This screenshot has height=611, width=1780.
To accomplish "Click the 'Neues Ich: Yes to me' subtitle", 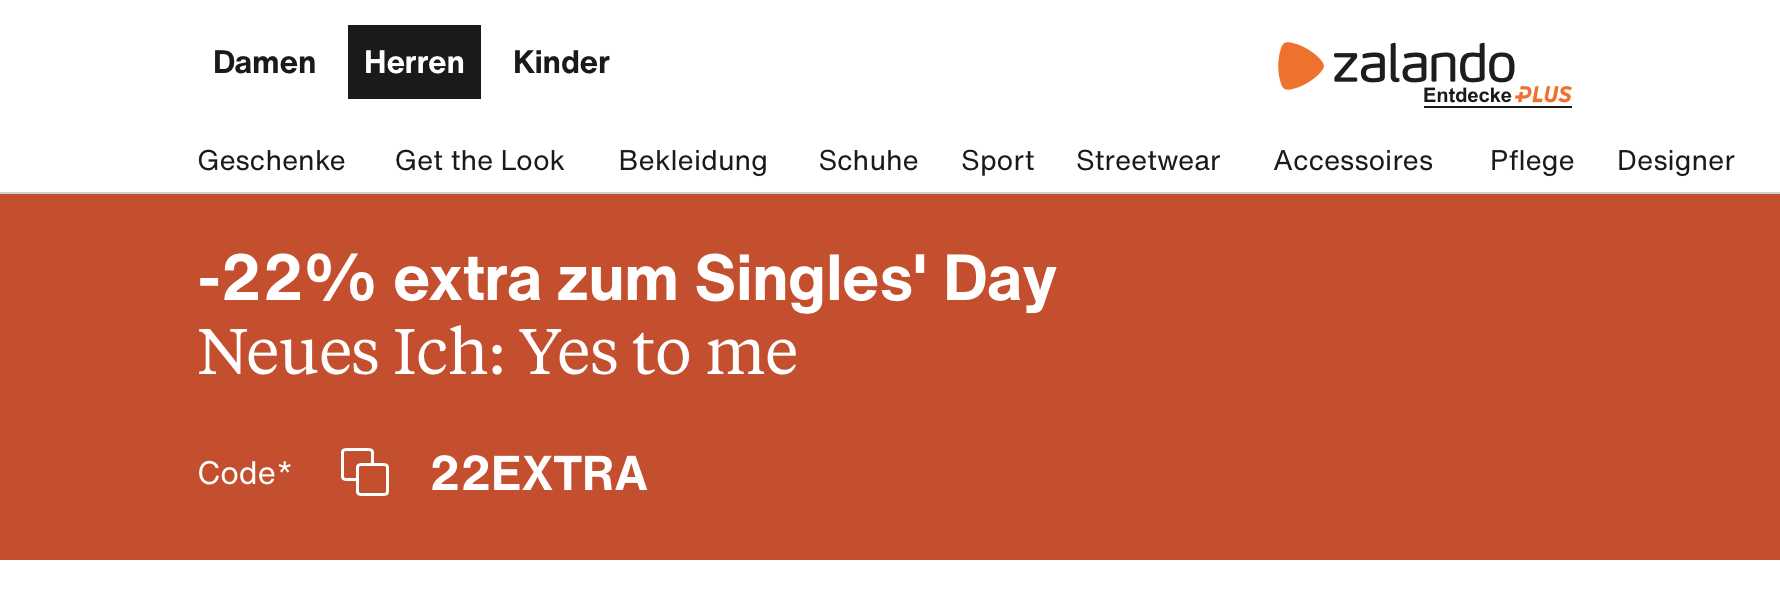I will coord(497,352).
